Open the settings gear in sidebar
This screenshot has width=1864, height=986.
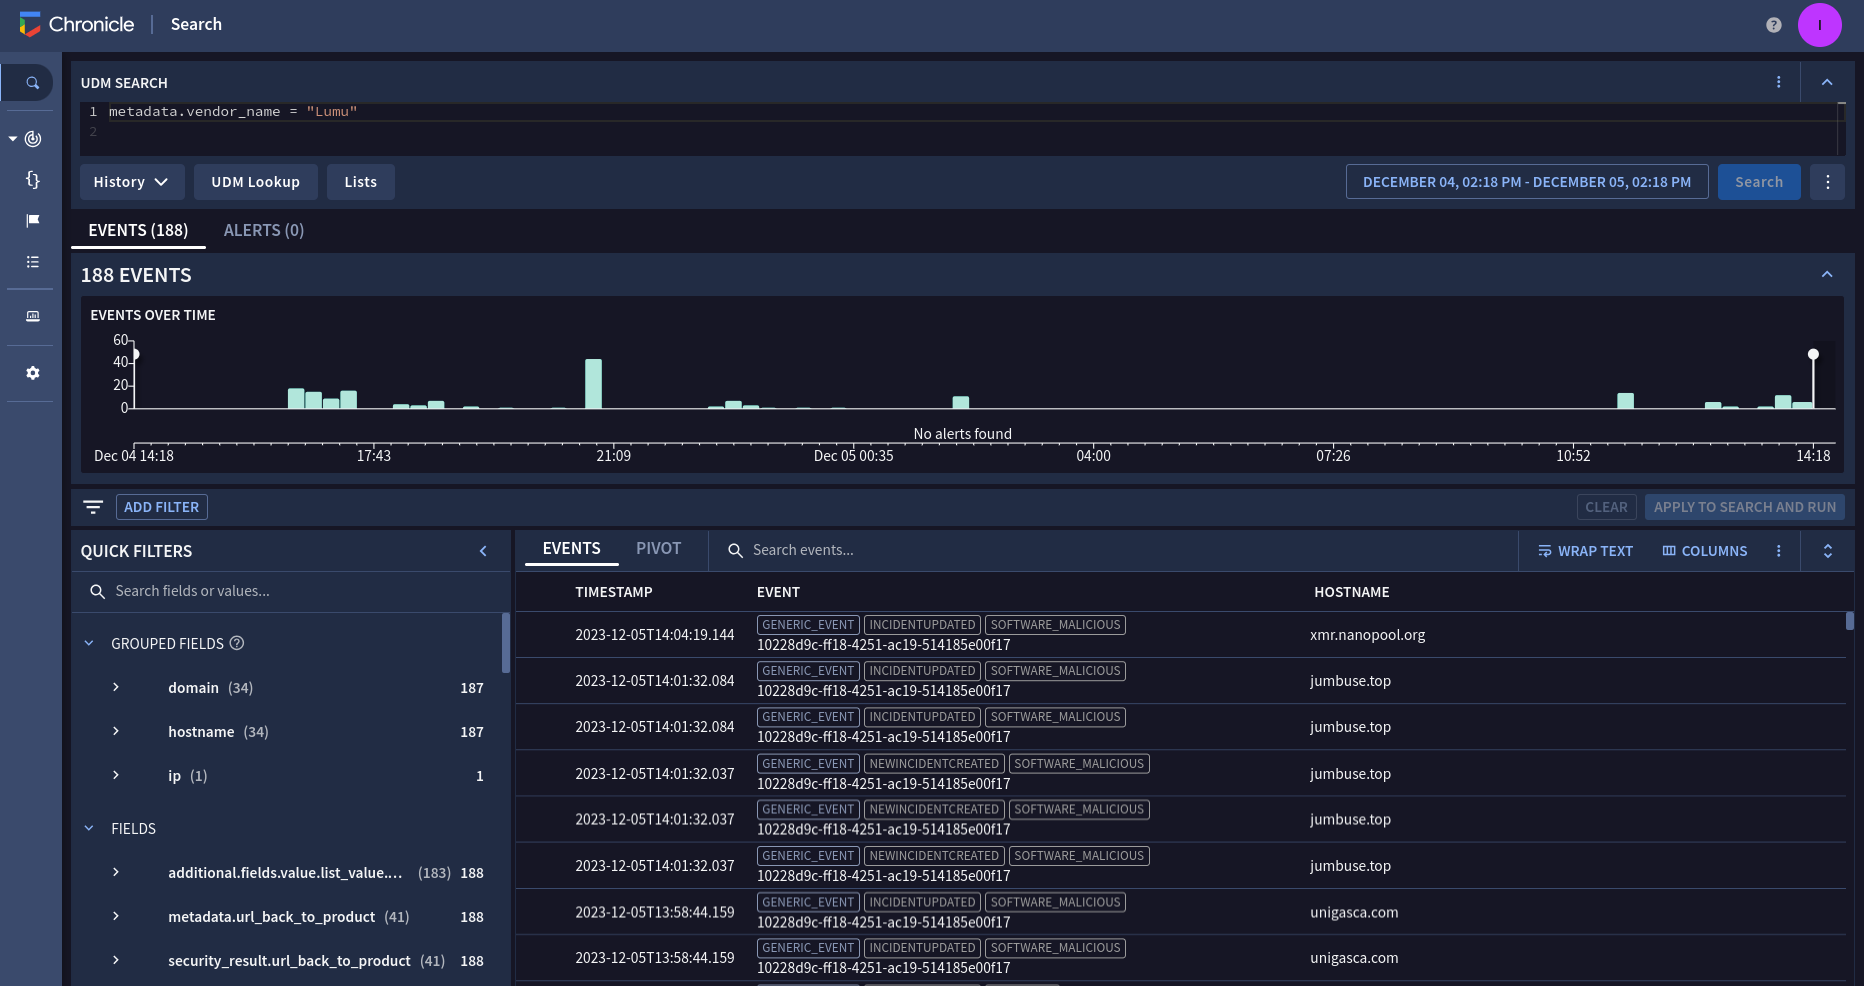click(32, 373)
